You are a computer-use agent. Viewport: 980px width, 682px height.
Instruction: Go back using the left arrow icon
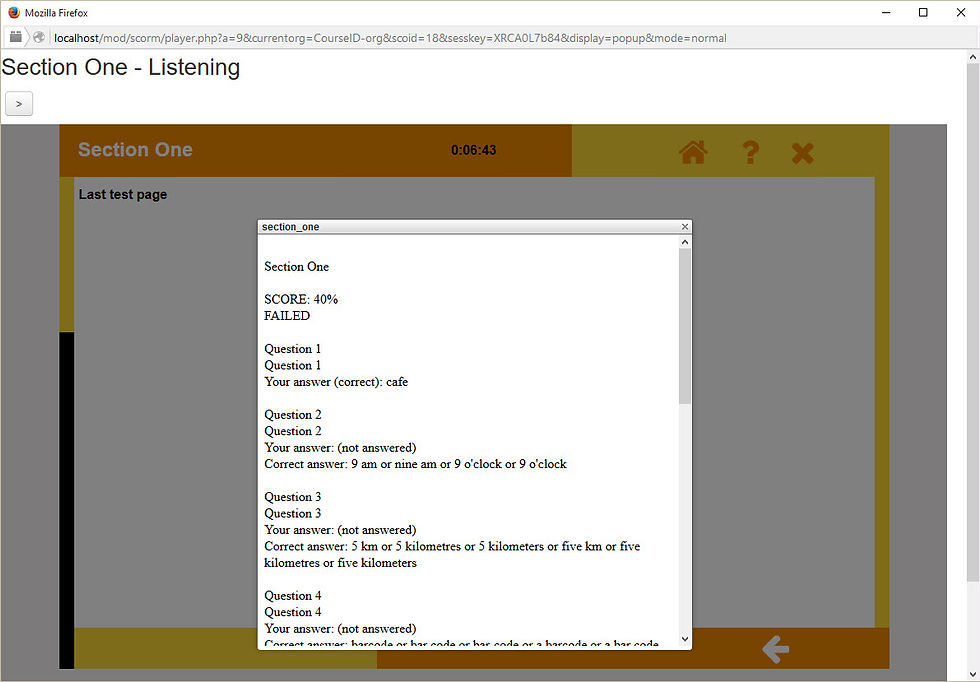pyautogui.click(x=776, y=649)
